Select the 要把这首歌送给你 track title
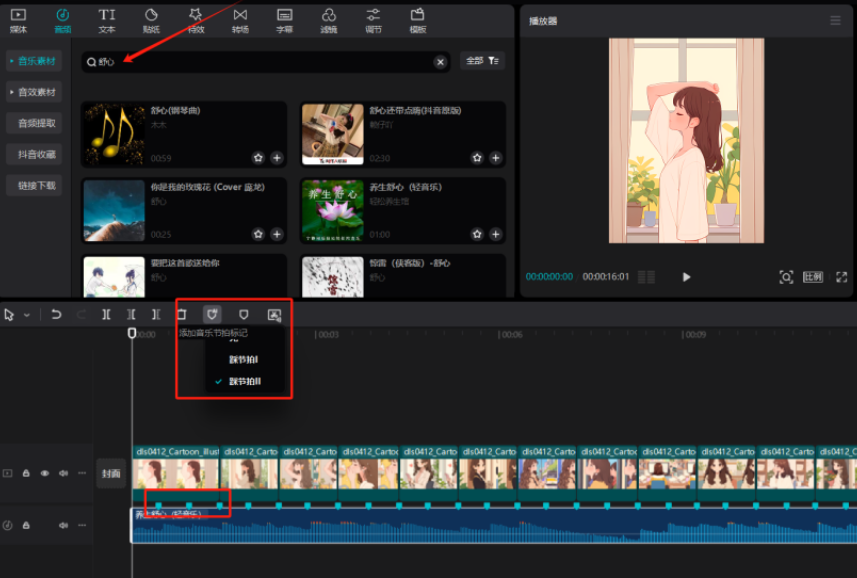The height and width of the screenshot is (578, 857). [185, 263]
